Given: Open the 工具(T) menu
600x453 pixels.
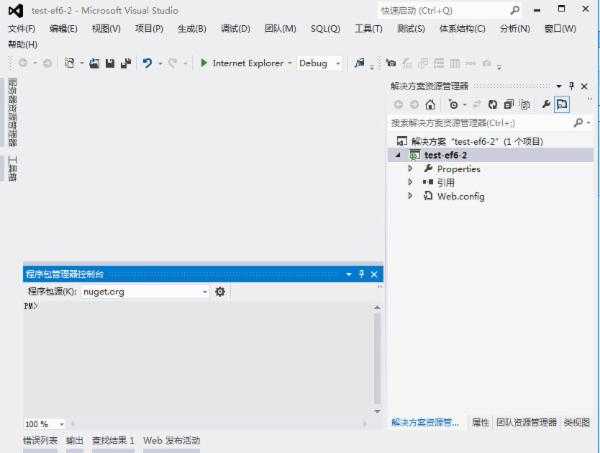Looking at the screenshot, I should (x=368, y=29).
